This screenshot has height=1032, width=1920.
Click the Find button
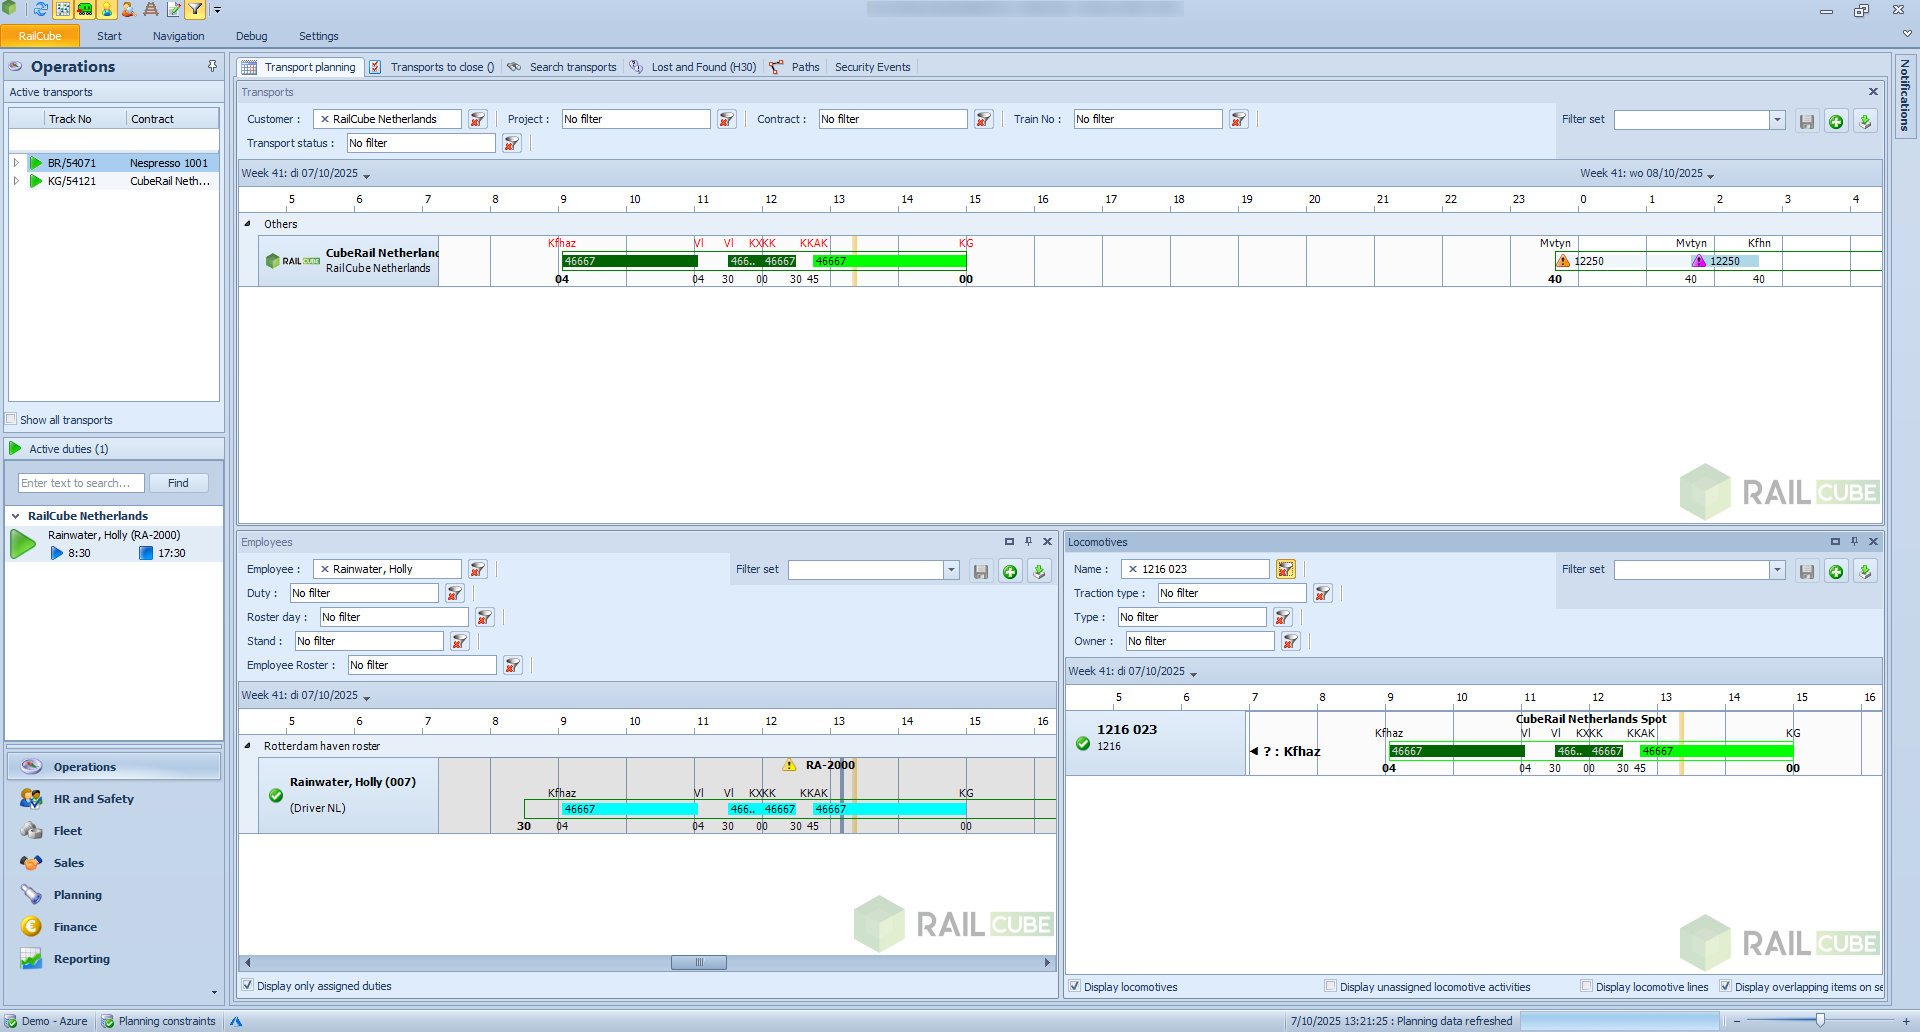(178, 483)
